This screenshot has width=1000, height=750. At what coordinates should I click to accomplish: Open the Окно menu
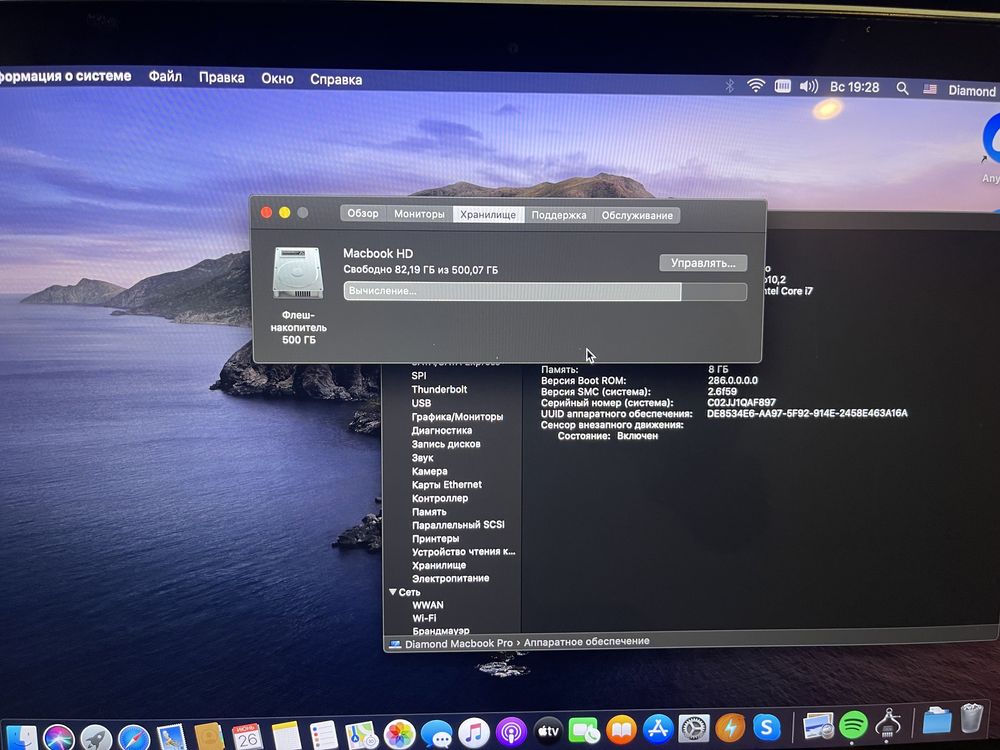[277, 78]
